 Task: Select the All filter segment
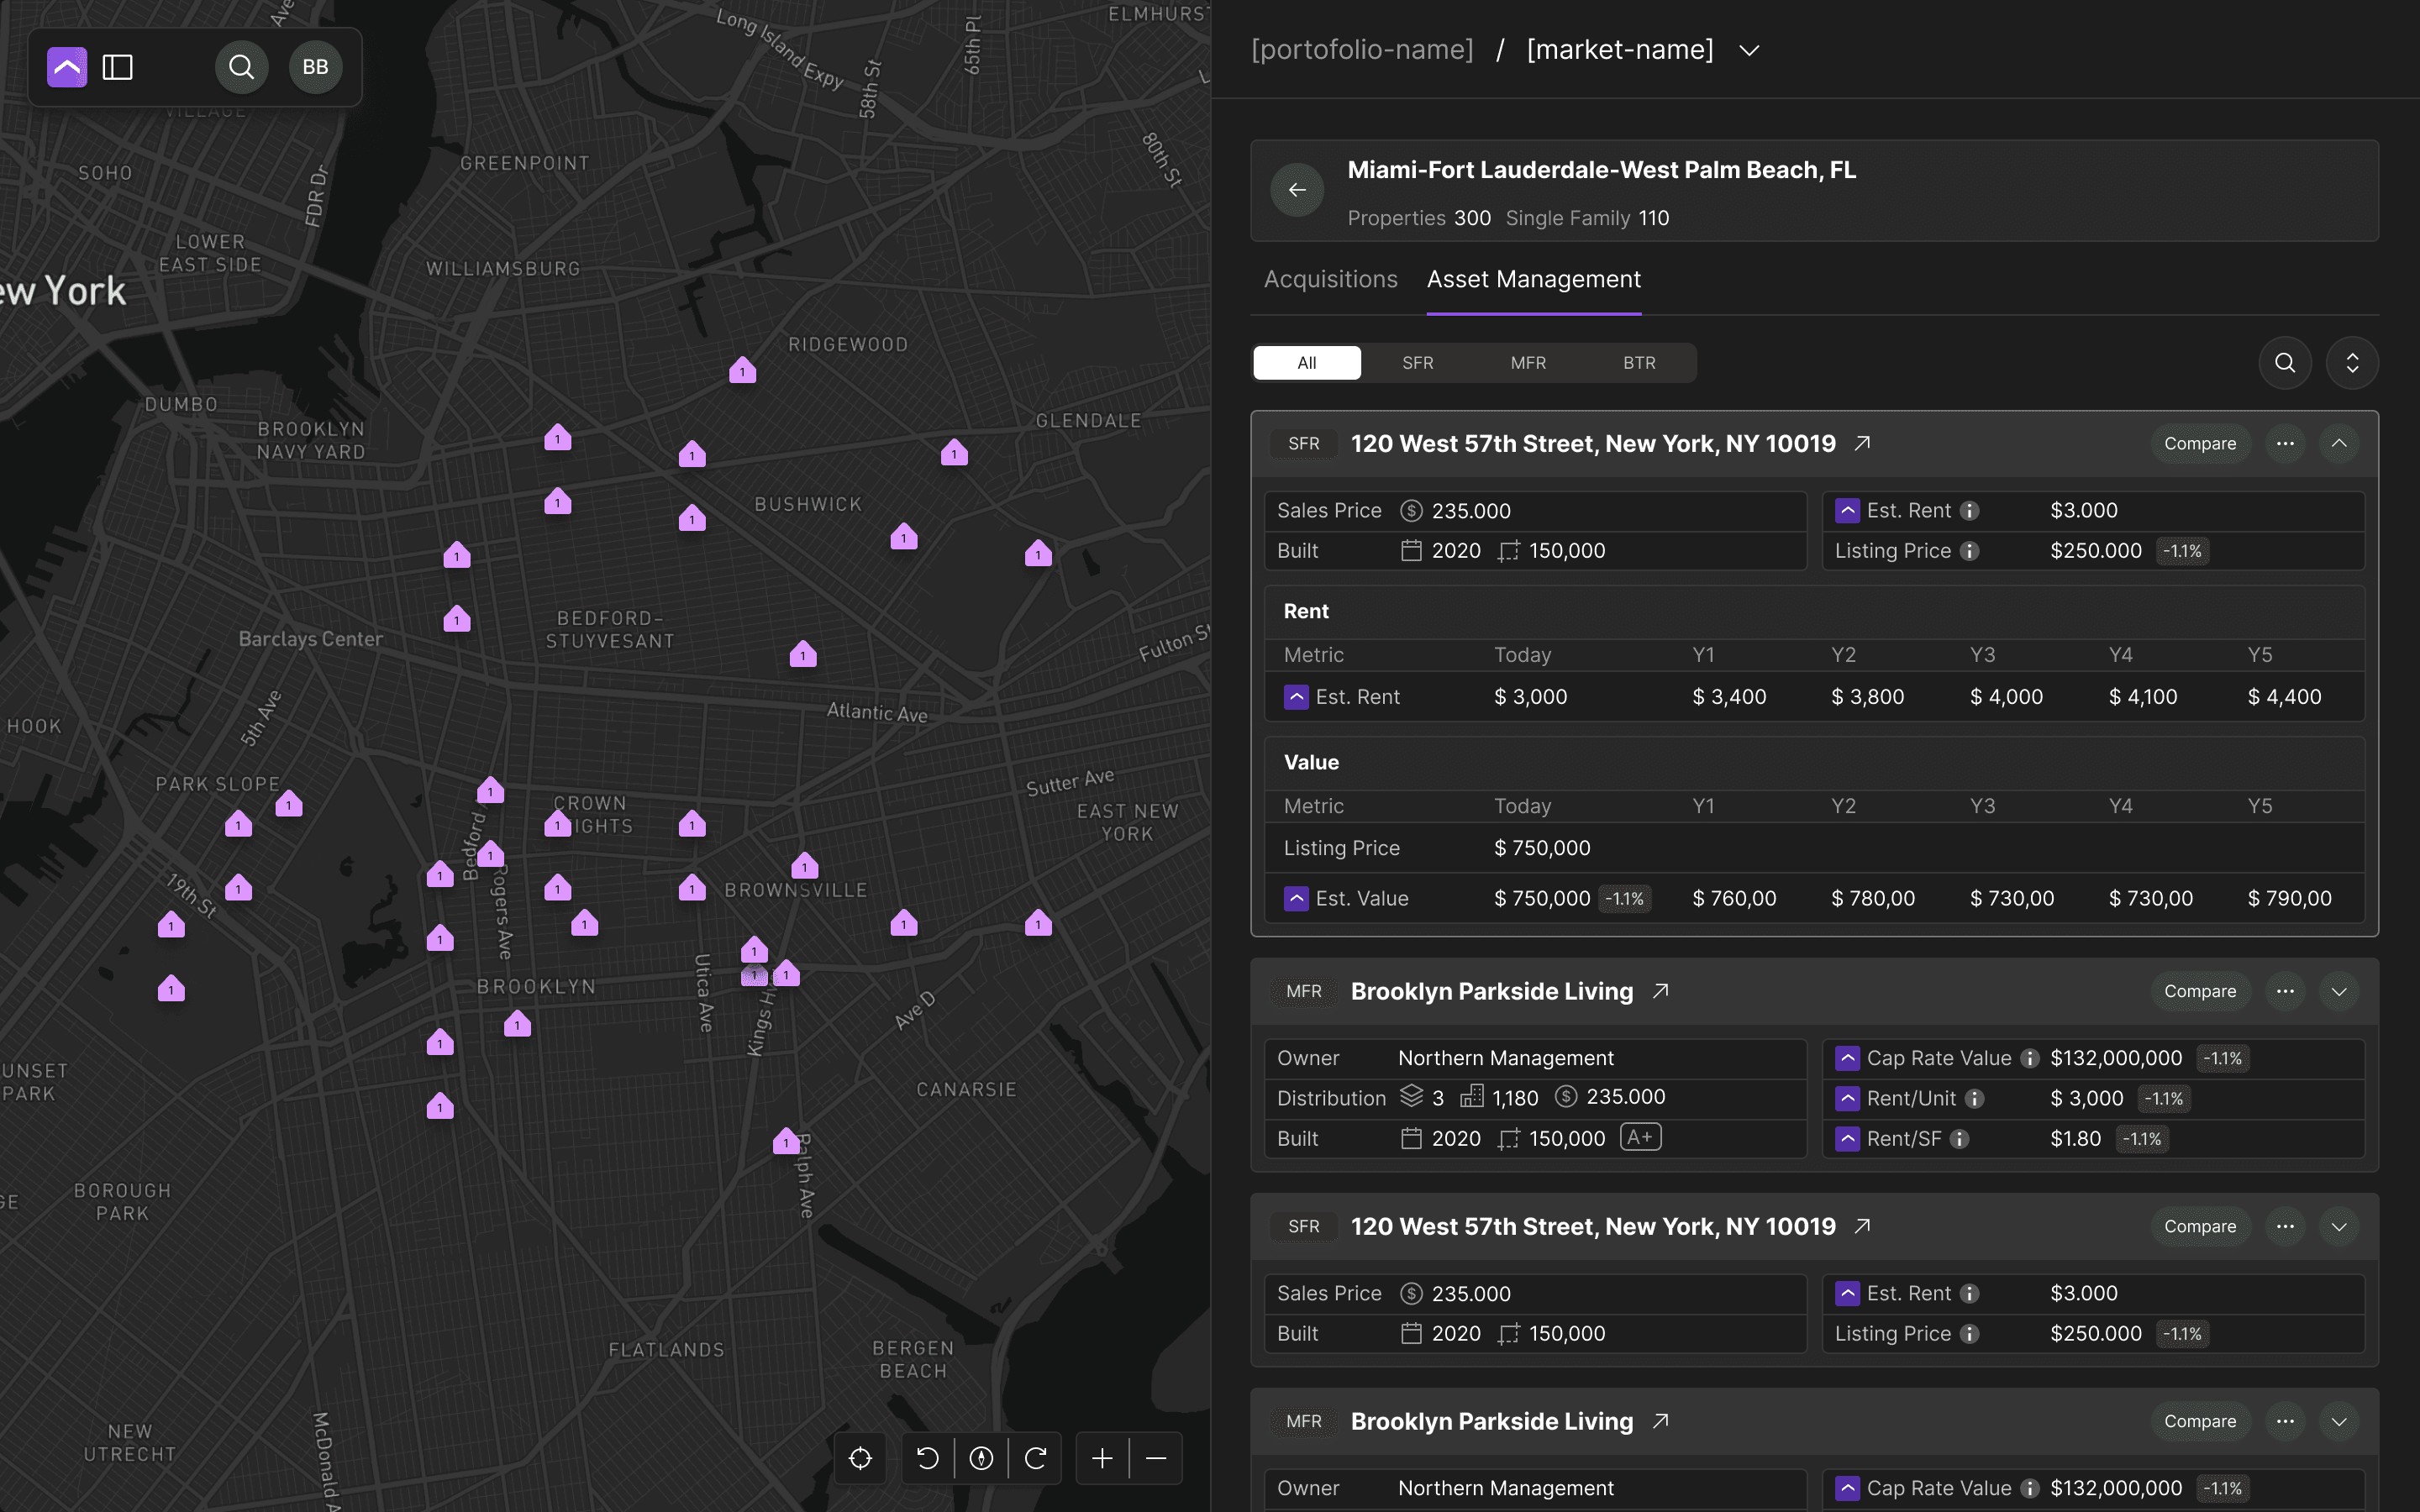(x=1307, y=363)
